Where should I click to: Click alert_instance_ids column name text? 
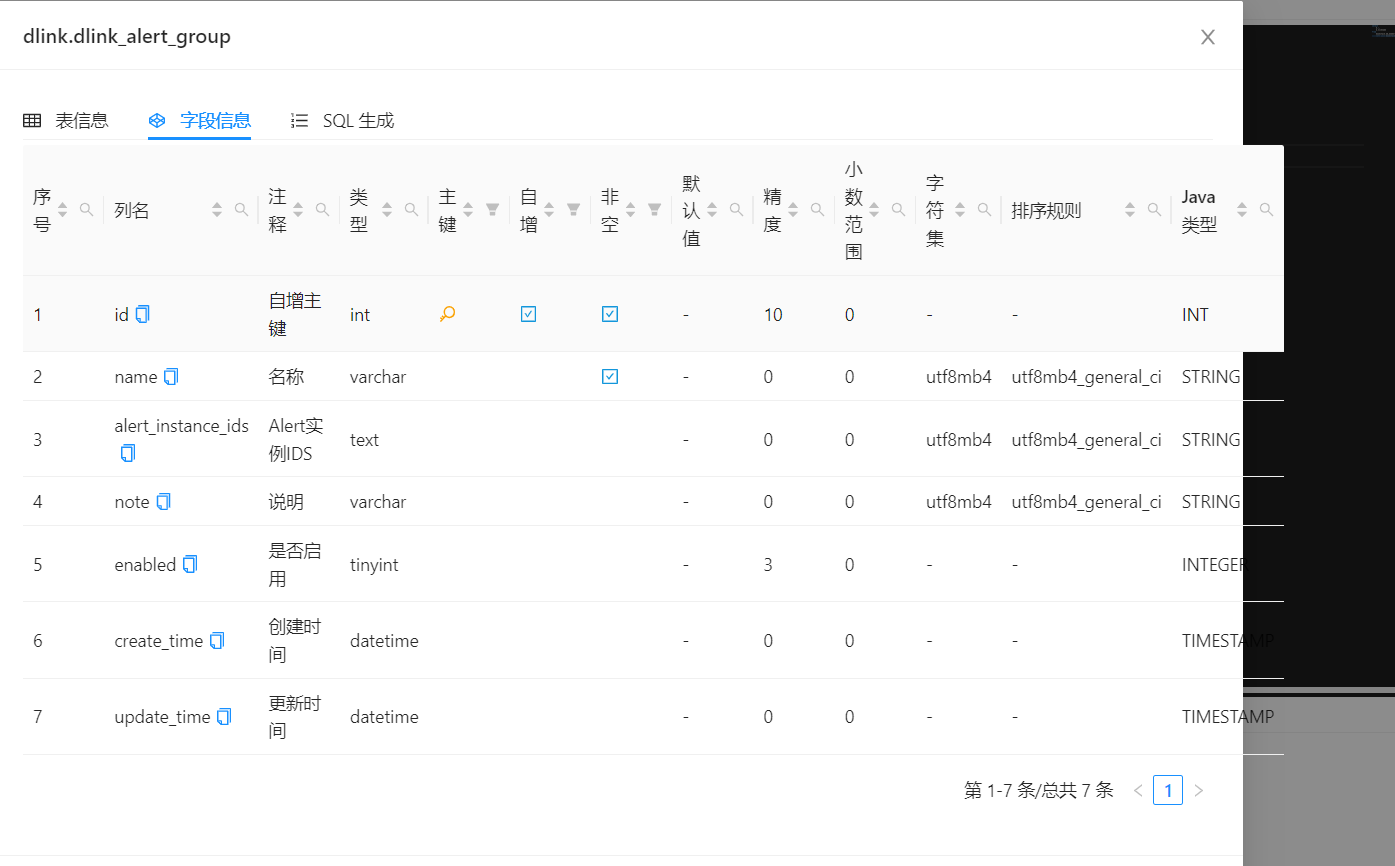(182, 426)
